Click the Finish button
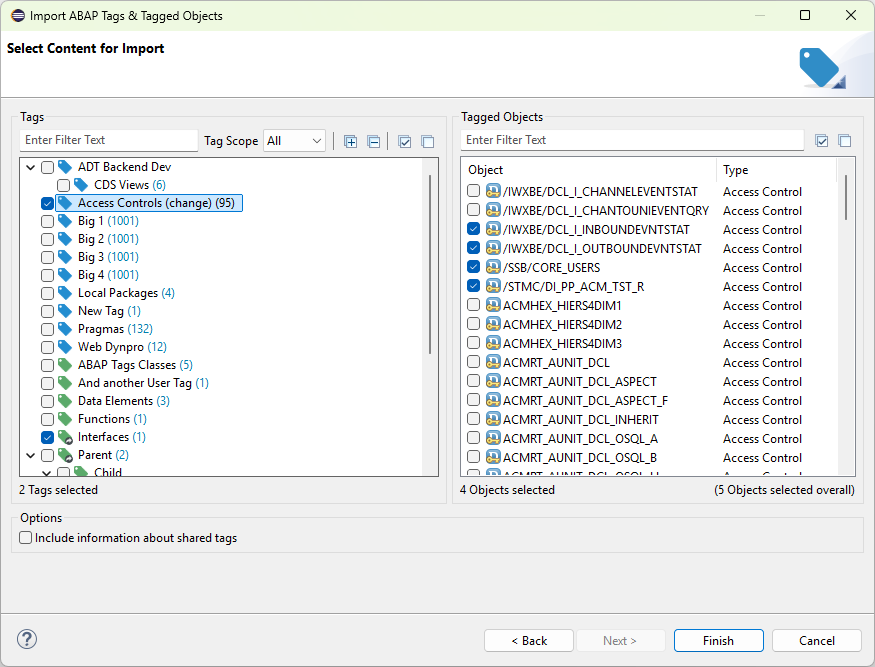Screen dimensions: 875x667 718,641
